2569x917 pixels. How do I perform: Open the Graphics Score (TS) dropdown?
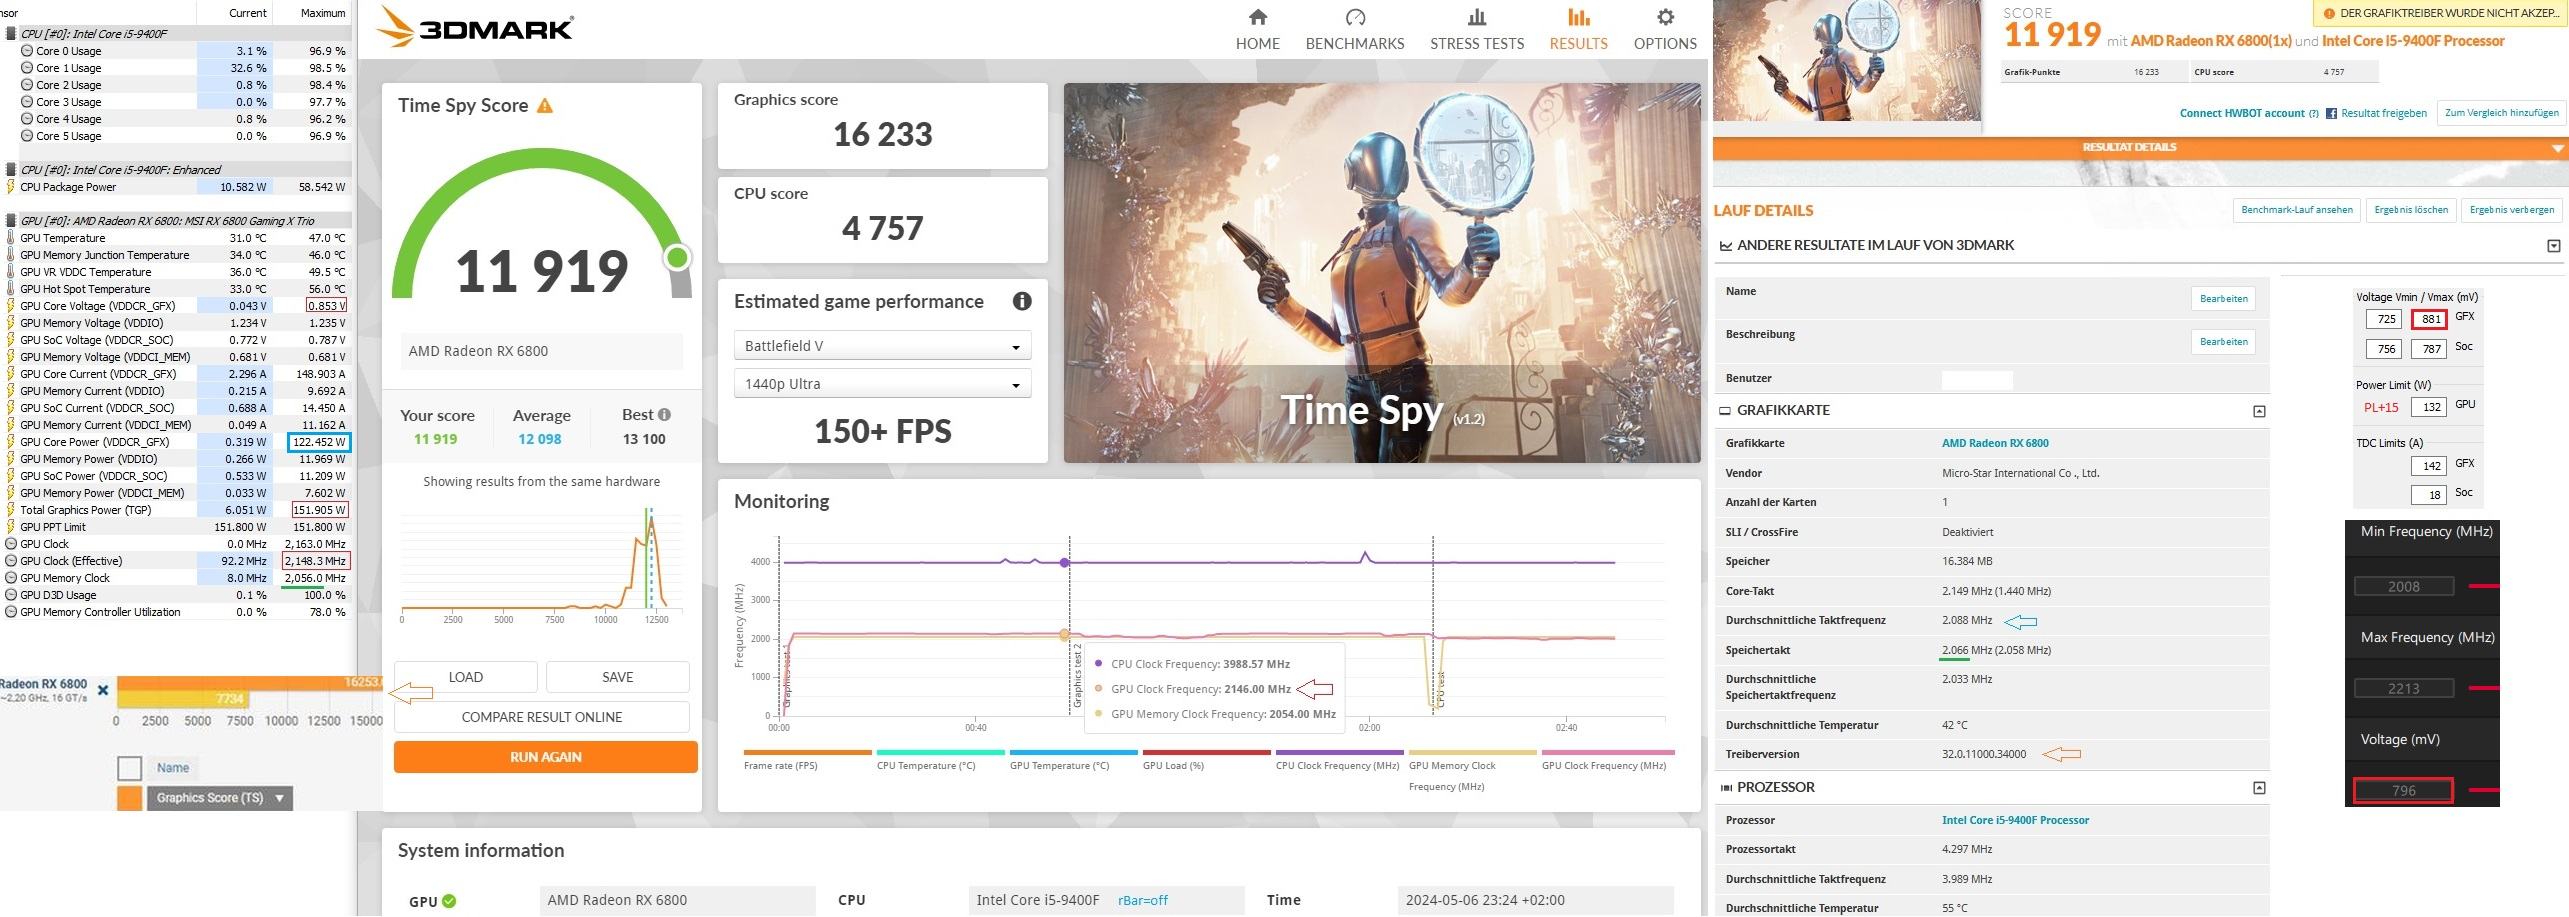point(220,798)
